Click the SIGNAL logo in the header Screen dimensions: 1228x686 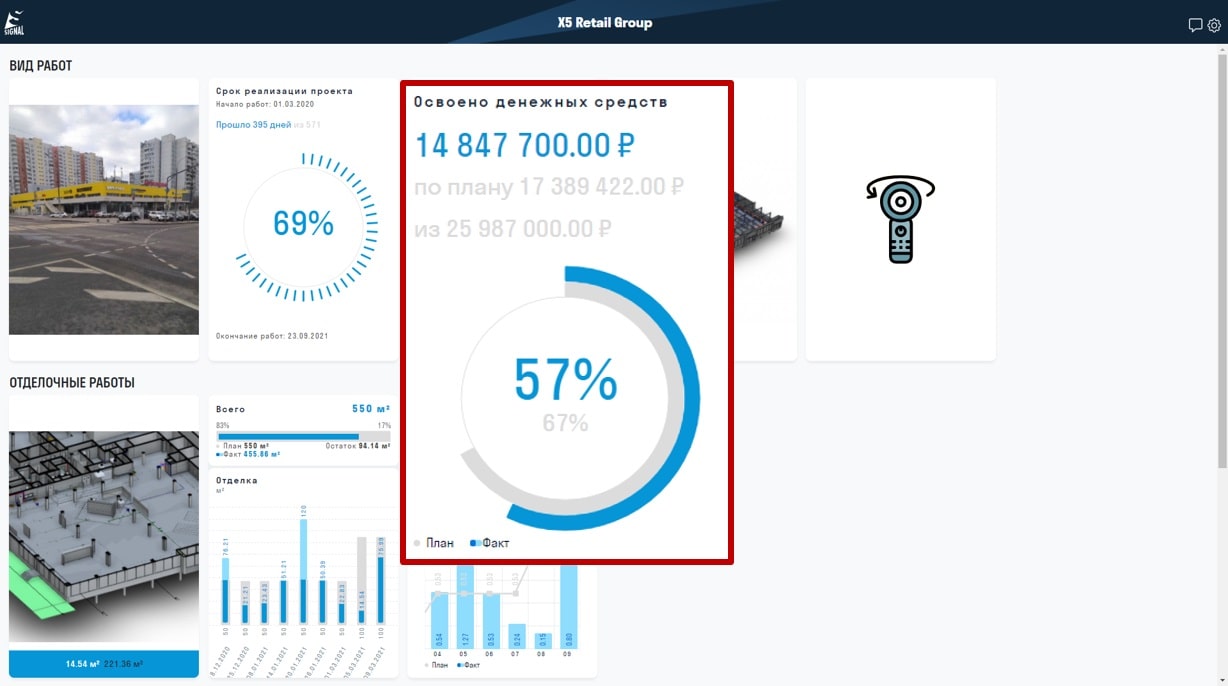tap(14, 22)
